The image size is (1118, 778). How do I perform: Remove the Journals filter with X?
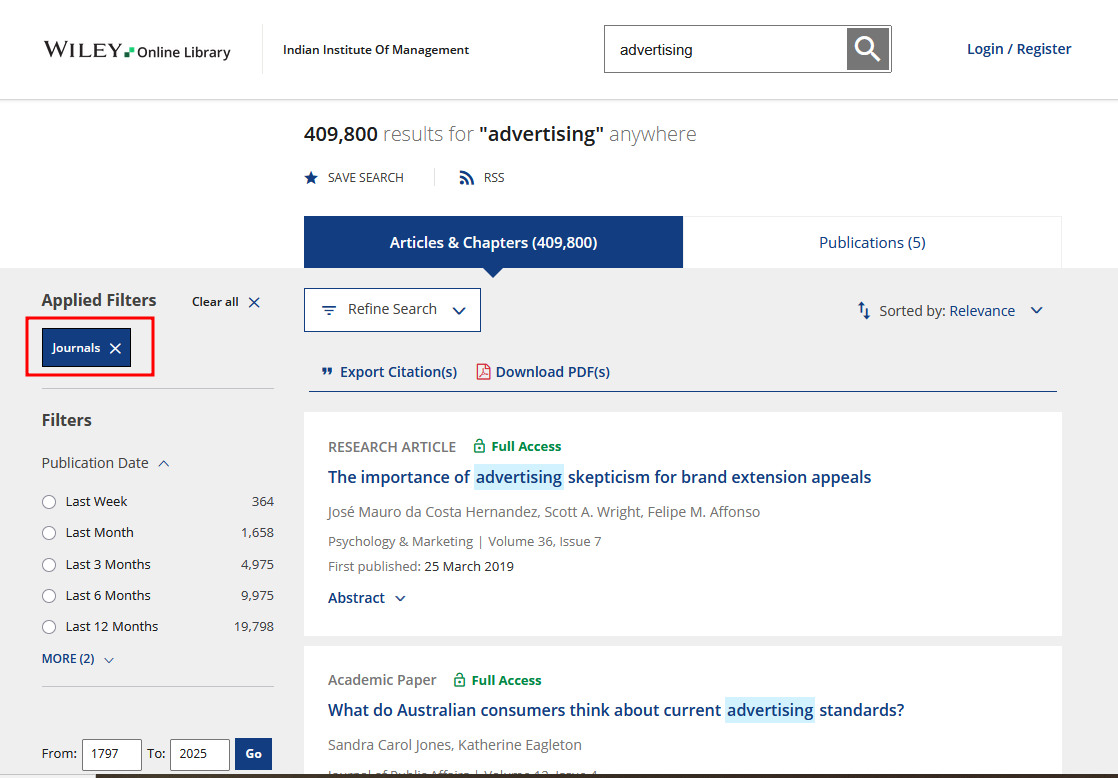click(115, 348)
